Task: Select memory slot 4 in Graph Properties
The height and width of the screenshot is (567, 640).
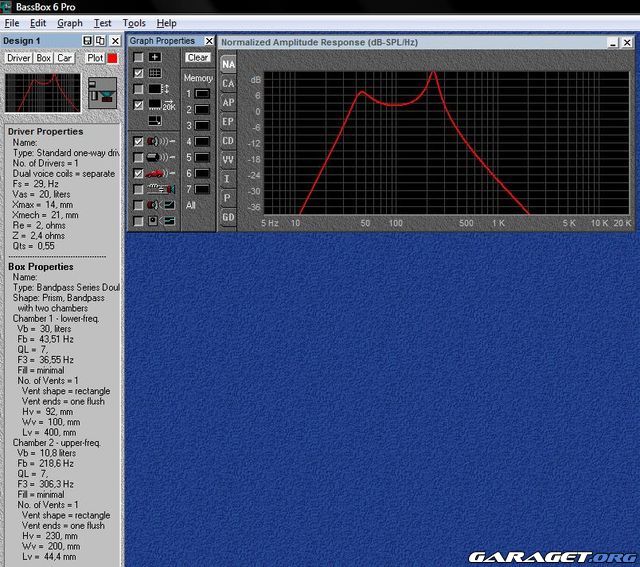Action: coord(202,141)
